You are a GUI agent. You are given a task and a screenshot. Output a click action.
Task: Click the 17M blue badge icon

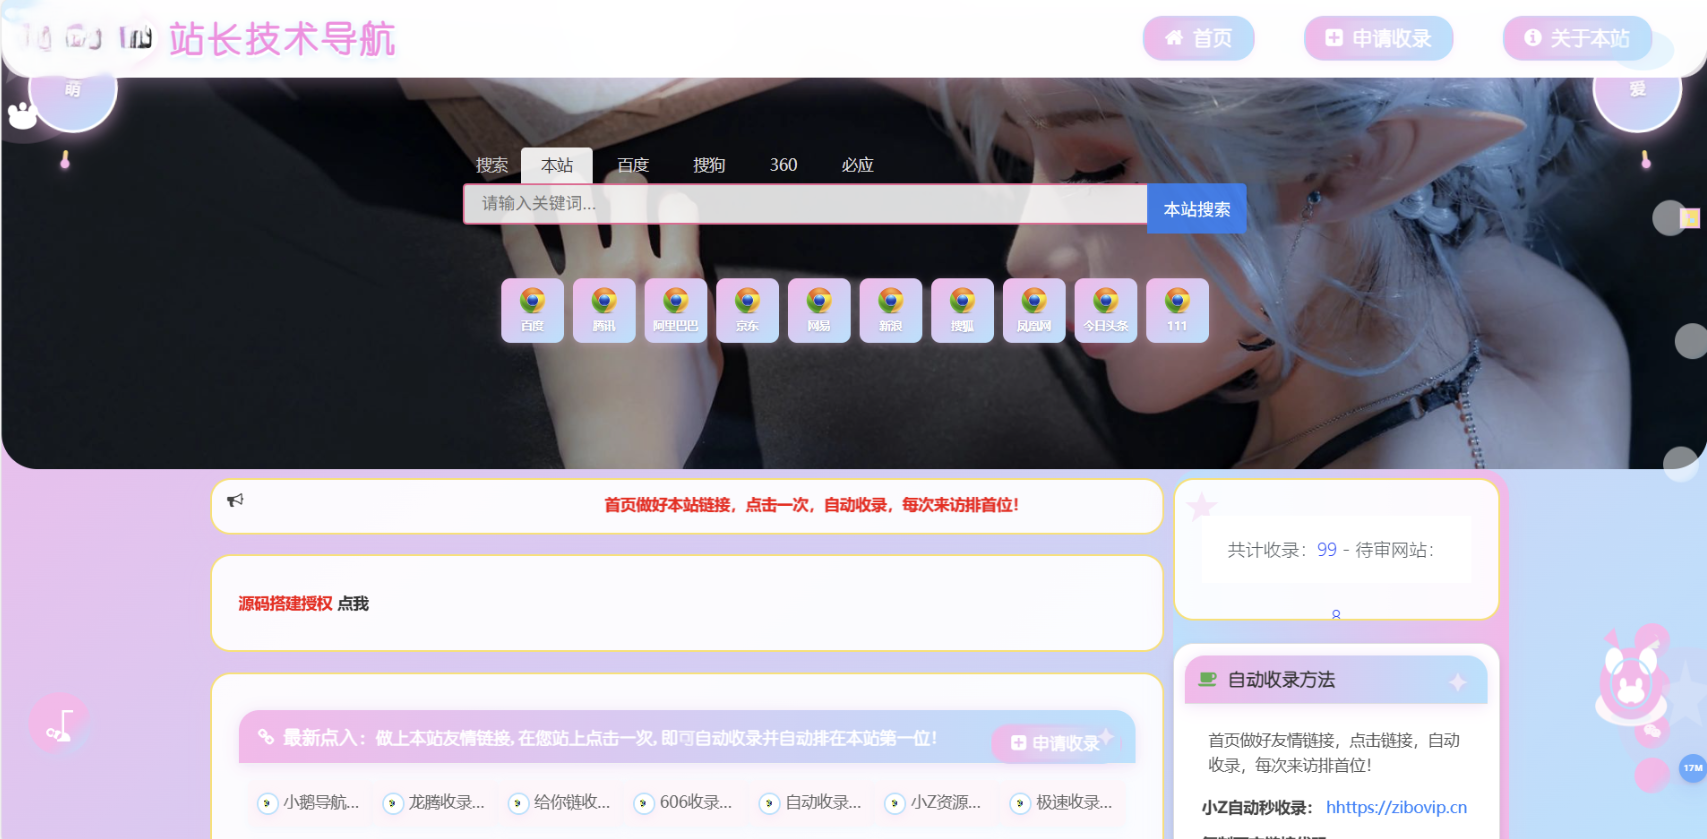pyautogui.click(x=1692, y=768)
